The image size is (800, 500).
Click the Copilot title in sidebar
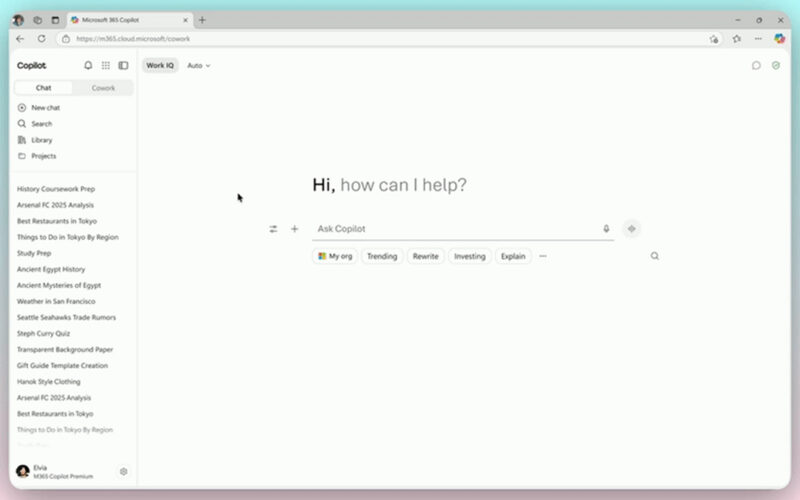click(31, 65)
